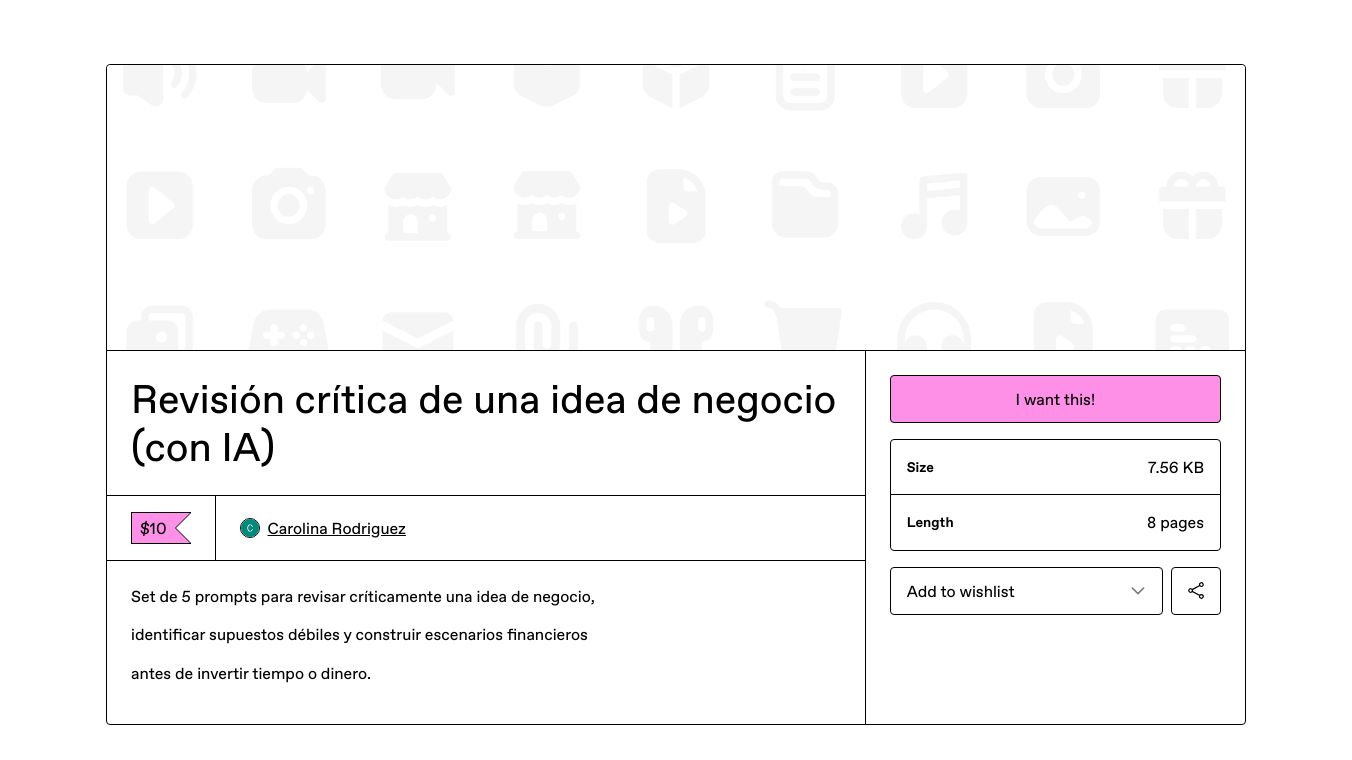
Task: Click the game controller icon in the banner
Action: 288,325
